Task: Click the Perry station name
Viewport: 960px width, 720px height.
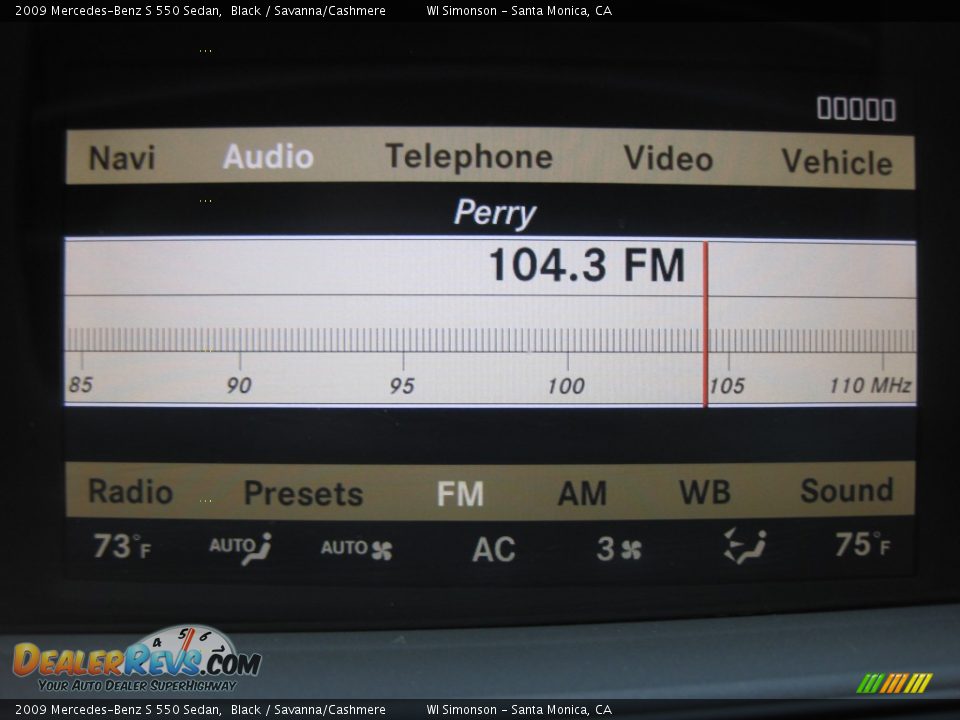Action: (x=495, y=213)
